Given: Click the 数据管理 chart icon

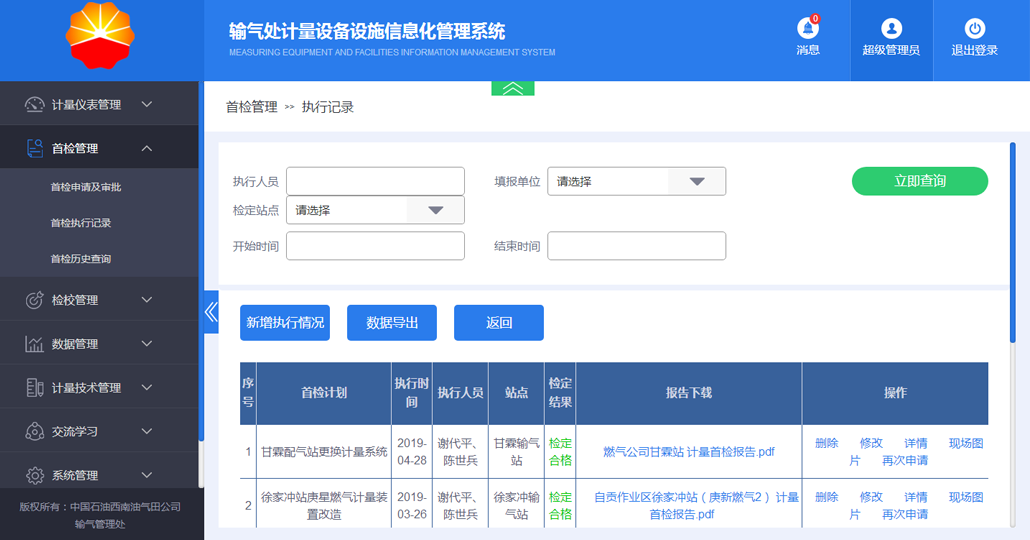Looking at the screenshot, I should 34,344.
